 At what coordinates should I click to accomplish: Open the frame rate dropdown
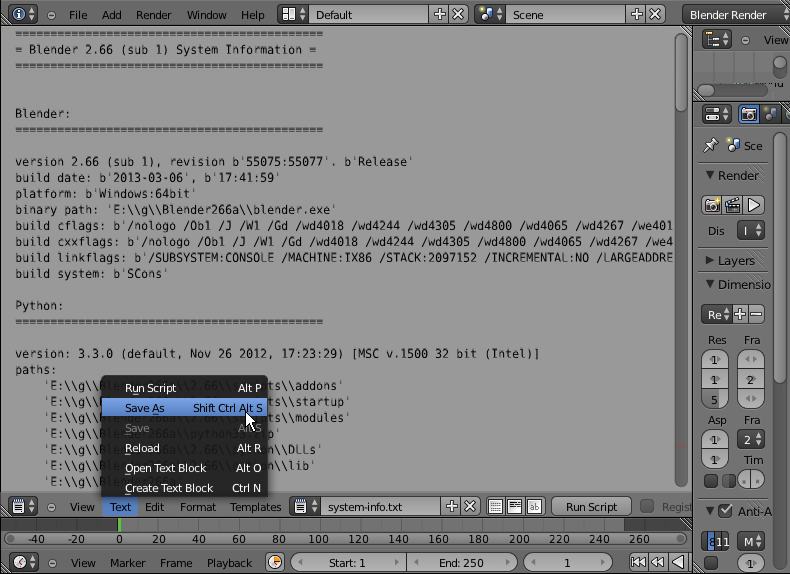click(x=751, y=439)
